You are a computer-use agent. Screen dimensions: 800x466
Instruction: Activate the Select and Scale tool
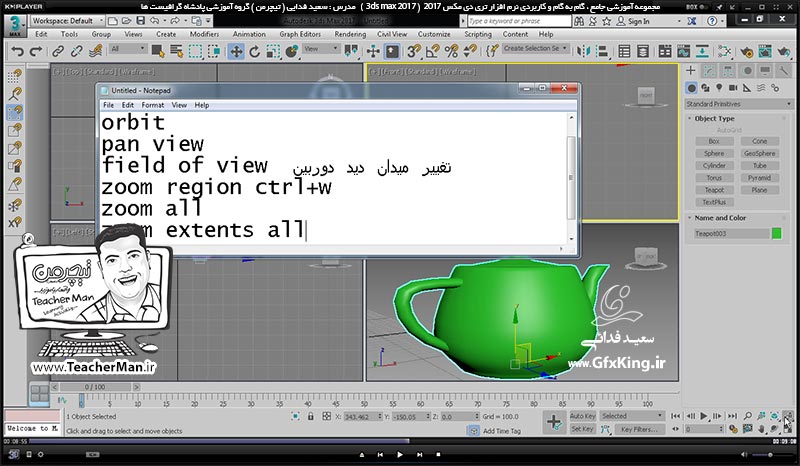pos(273,51)
